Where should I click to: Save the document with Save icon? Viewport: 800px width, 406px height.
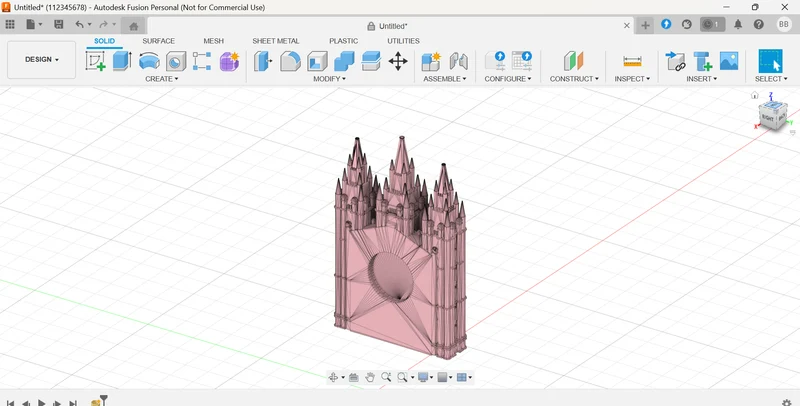59,24
